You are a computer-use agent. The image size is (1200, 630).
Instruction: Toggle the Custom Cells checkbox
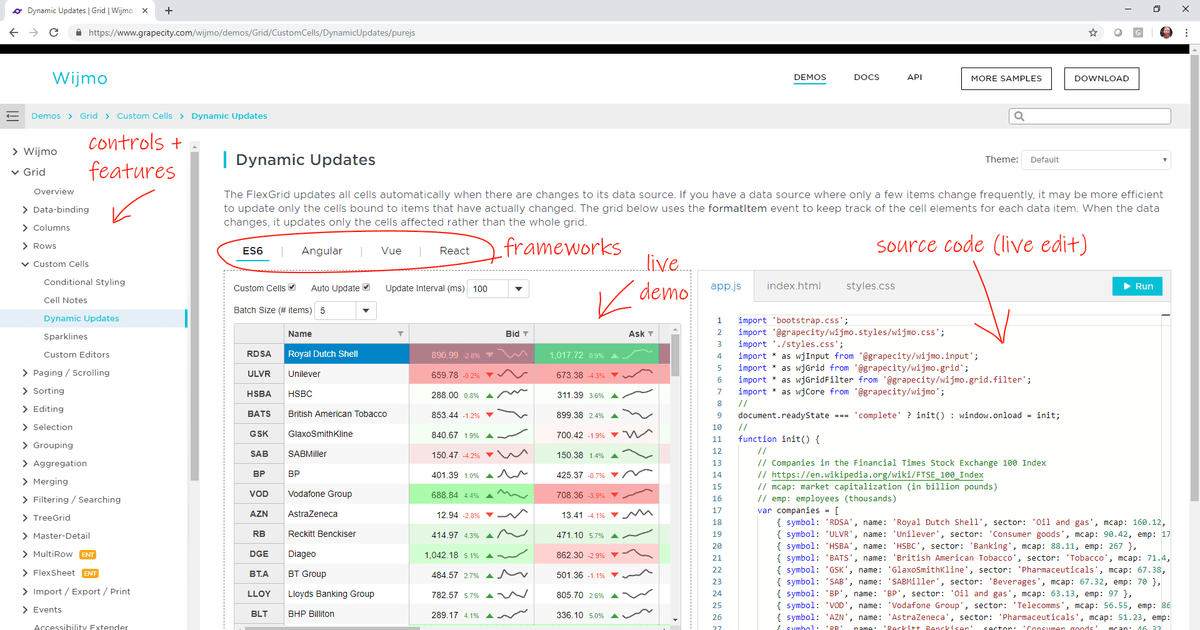point(292,288)
